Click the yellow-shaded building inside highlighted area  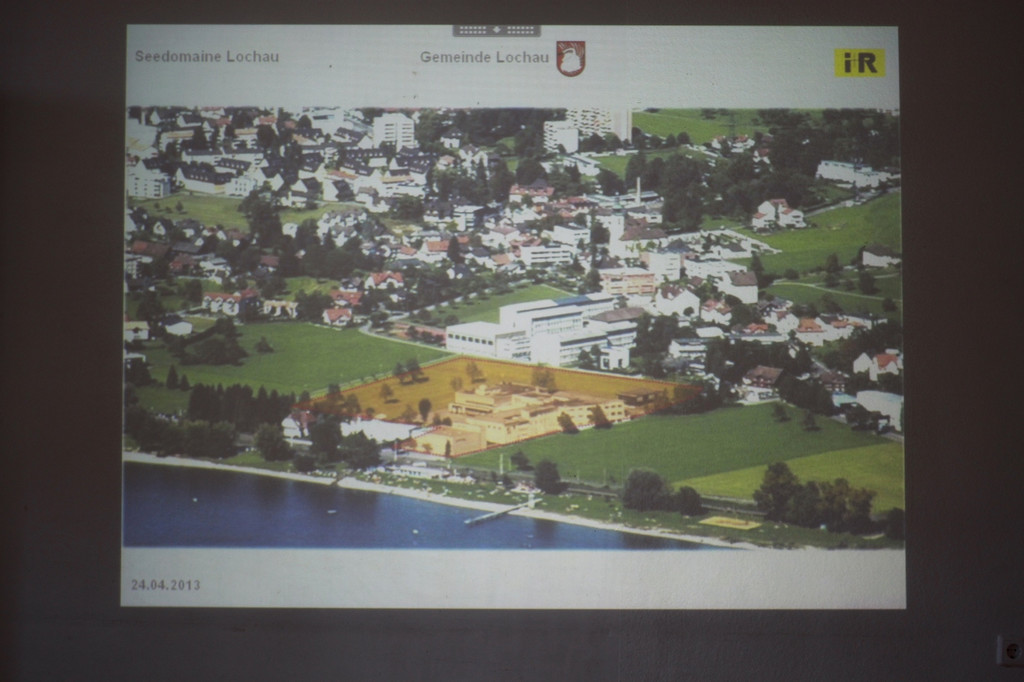tap(510, 412)
